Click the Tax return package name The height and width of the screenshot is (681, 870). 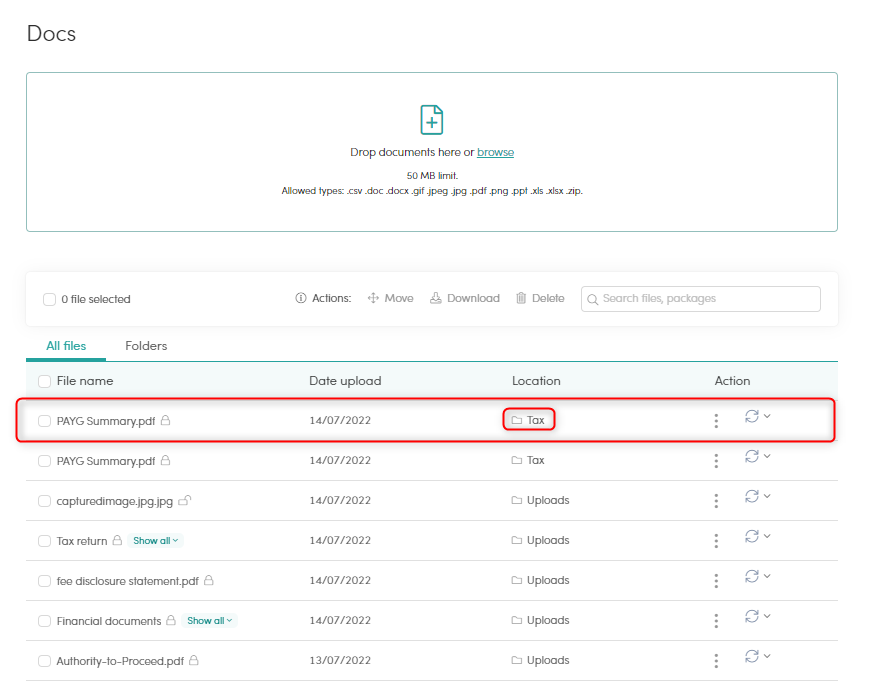coord(82,541)
